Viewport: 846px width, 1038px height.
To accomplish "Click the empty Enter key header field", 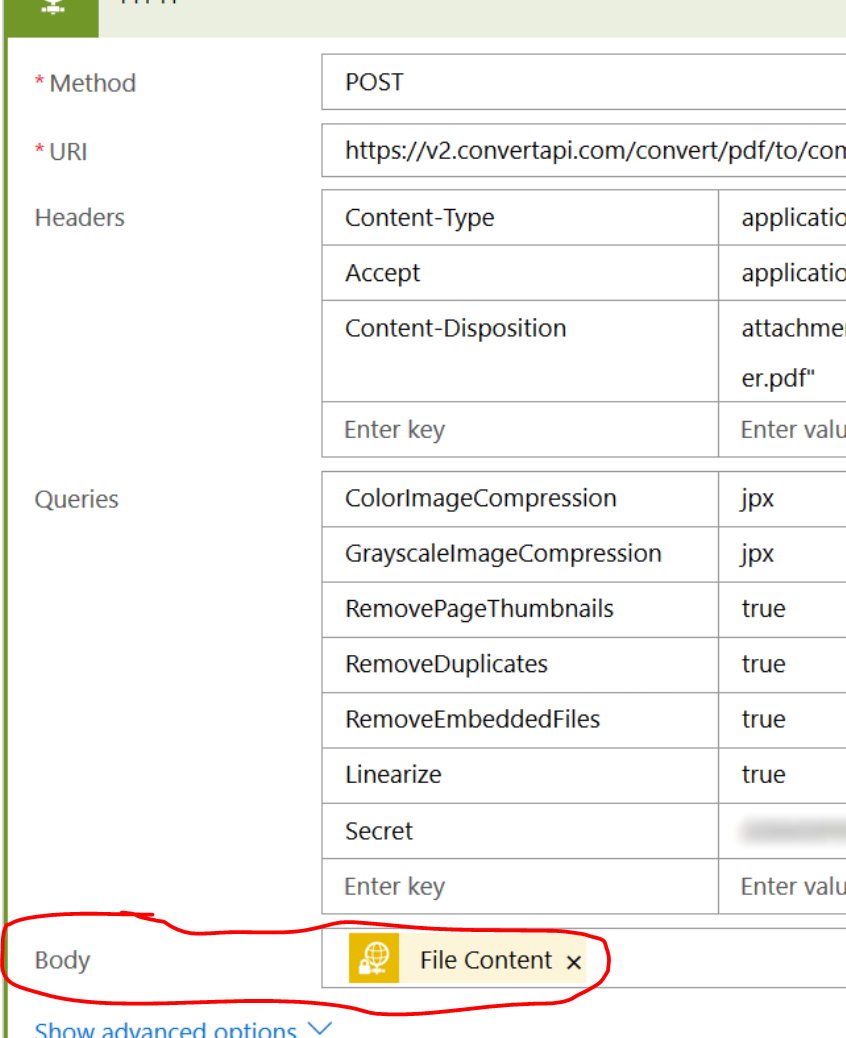I will coord(450,429).
